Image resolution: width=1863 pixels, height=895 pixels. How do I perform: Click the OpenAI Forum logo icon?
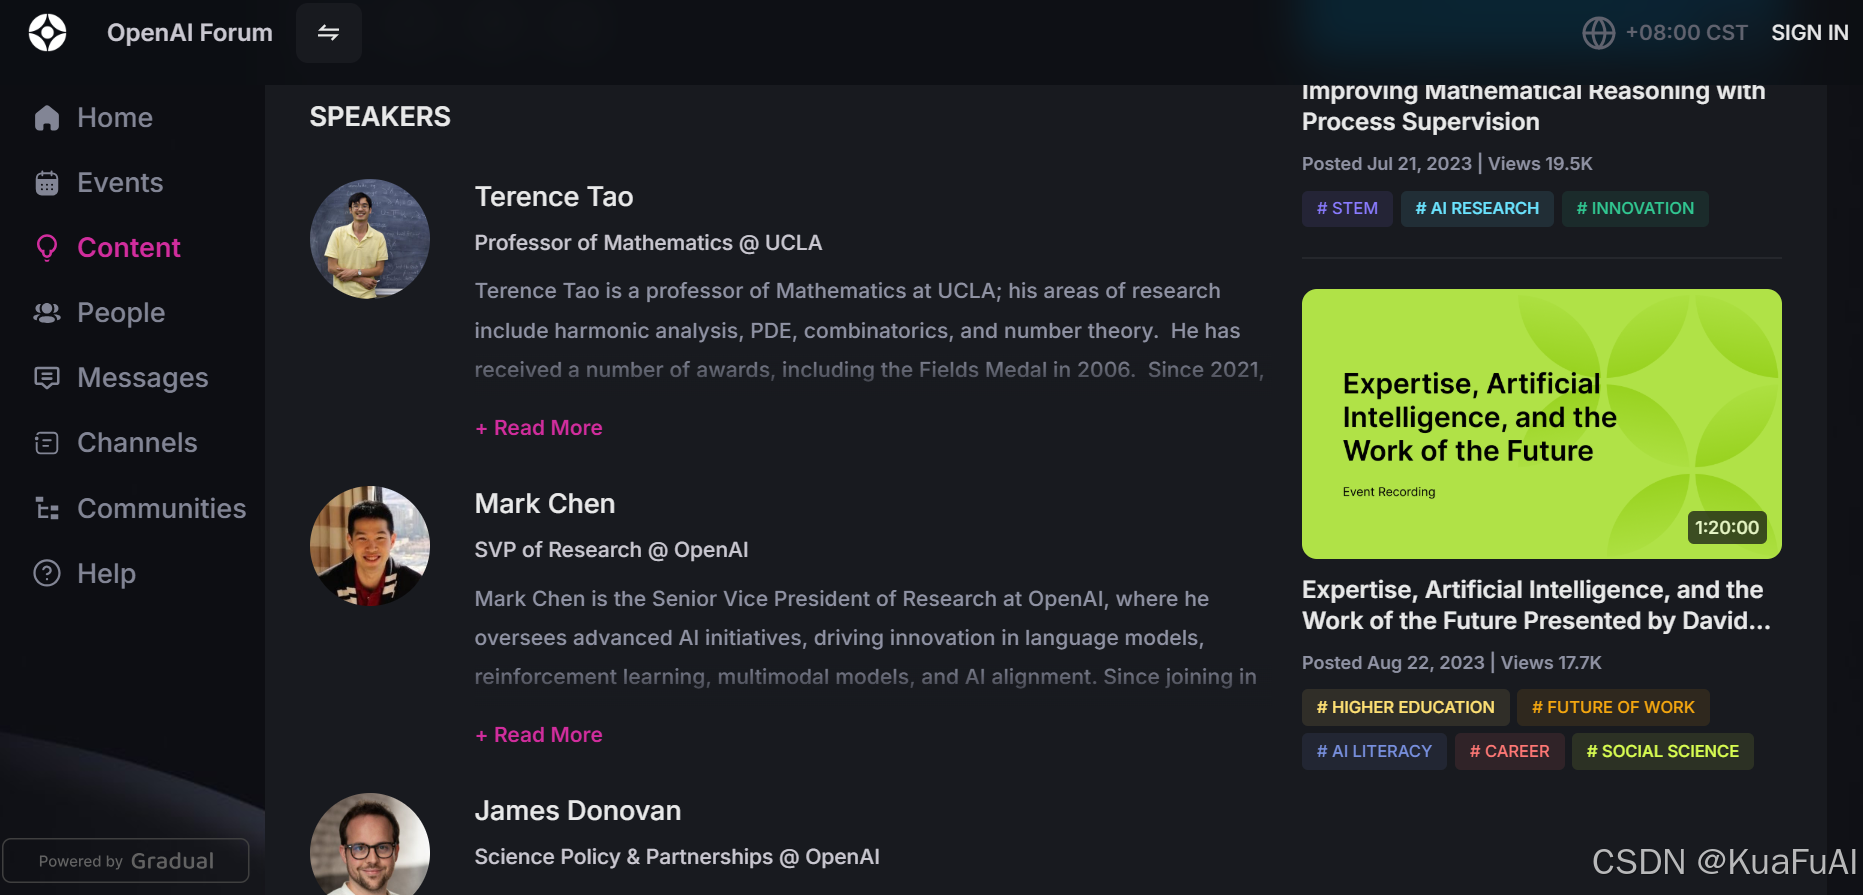click(x=47, y=33)
